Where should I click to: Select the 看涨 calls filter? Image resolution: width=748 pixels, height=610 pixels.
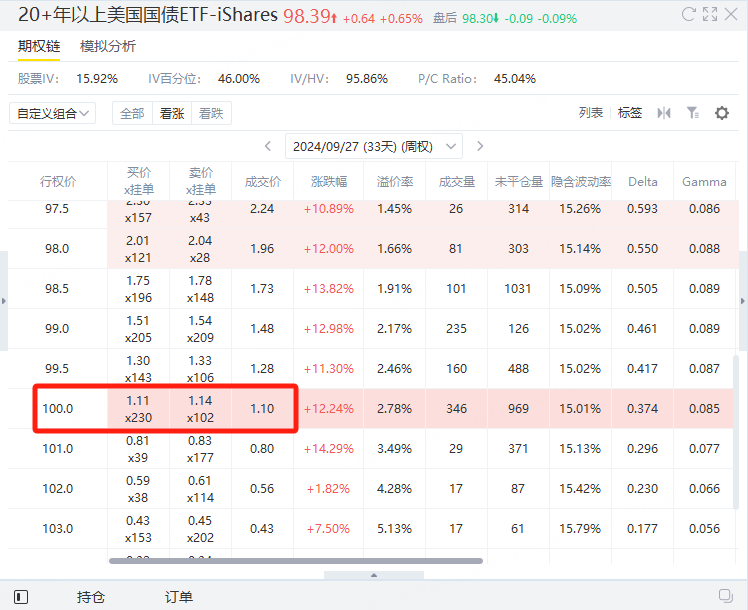tap(172, 114)
